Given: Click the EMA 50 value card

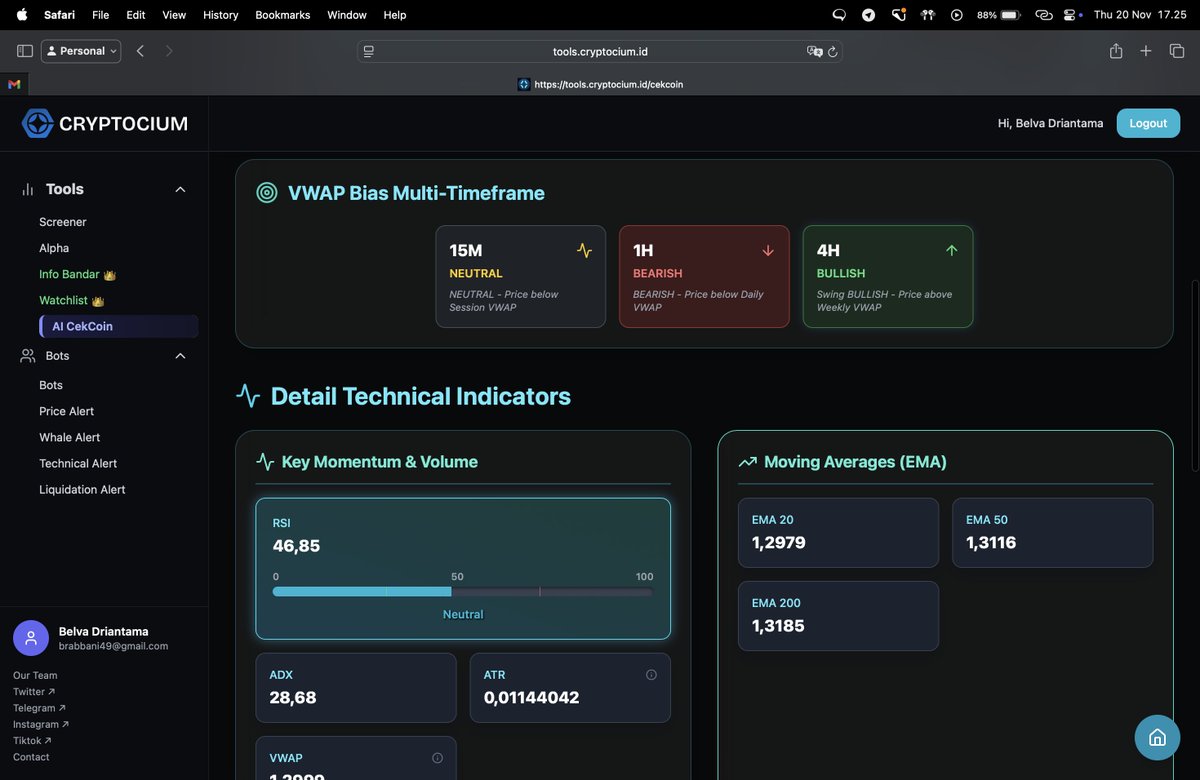Looking at the screenshot, I should (x=1052, y=533).
